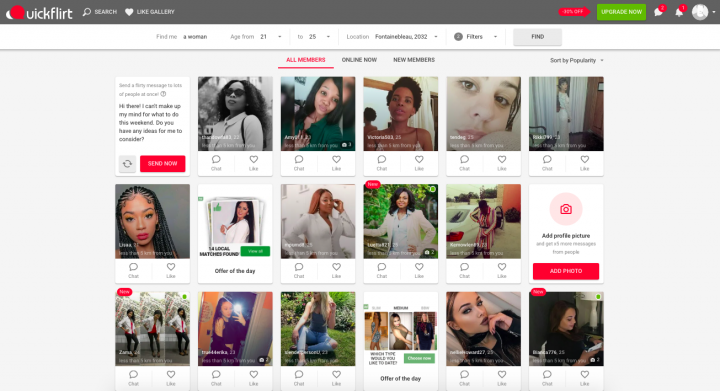Viewport: 720px width, 391px height.
Task: Open the Bianca776 profile thumbnail
Action: [566, 329]
